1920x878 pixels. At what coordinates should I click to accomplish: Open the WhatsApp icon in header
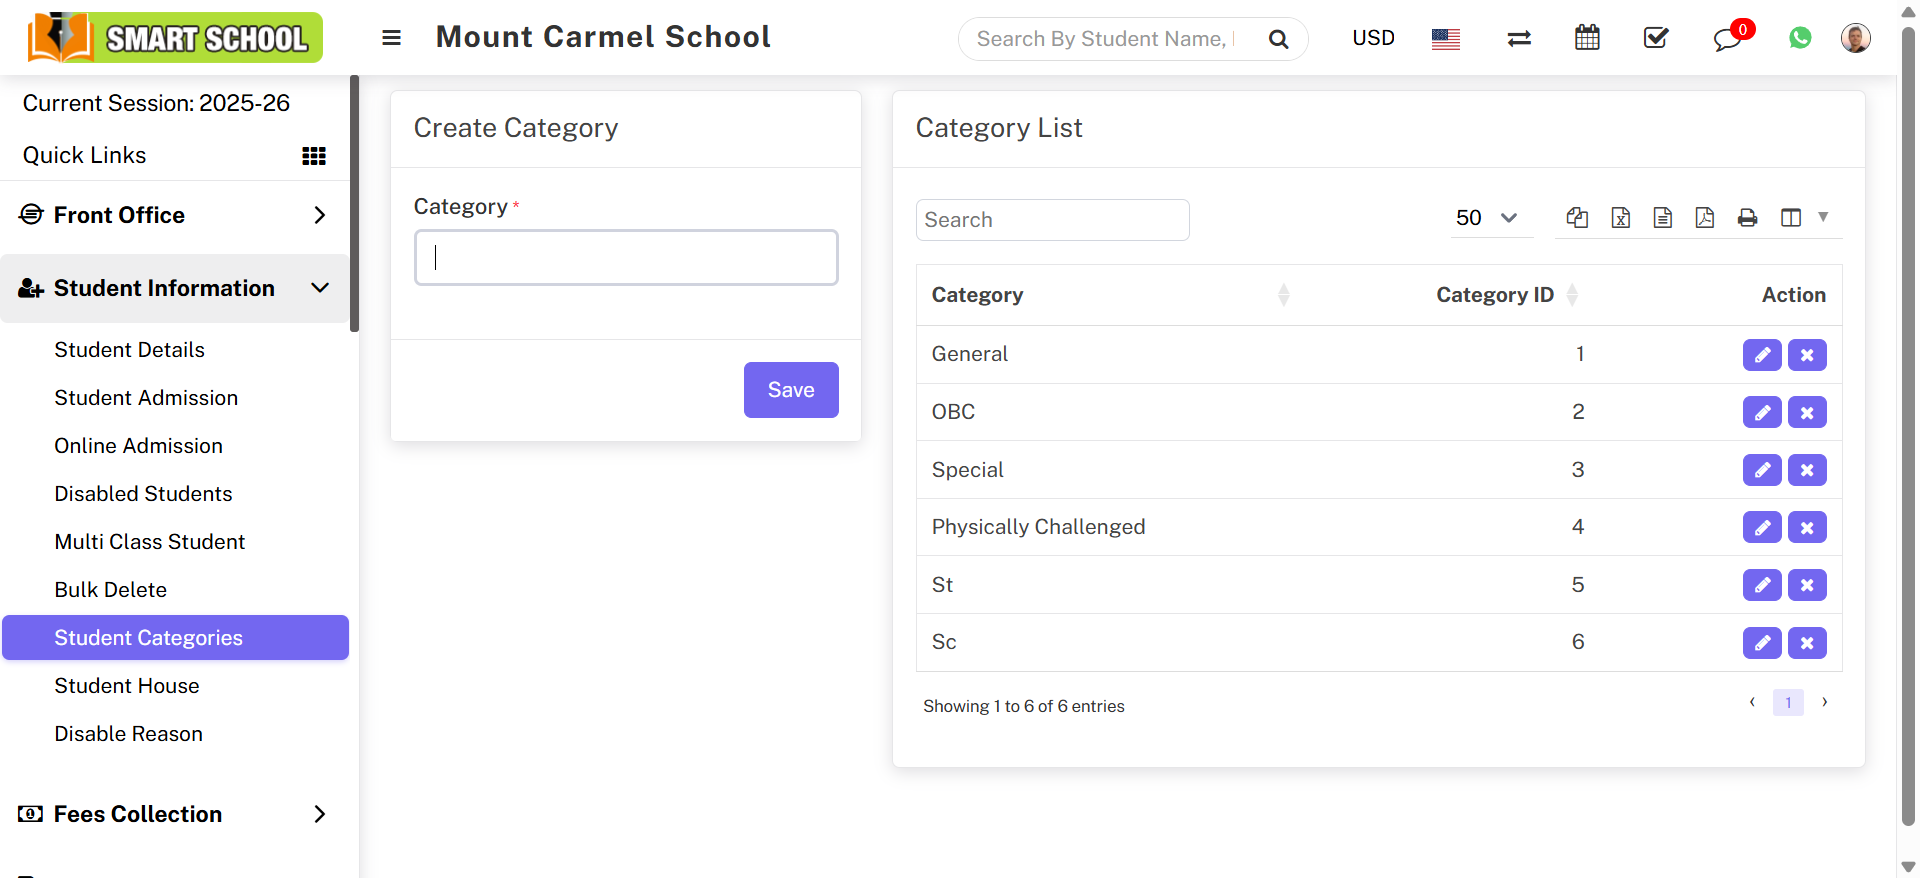[1800, 38]
